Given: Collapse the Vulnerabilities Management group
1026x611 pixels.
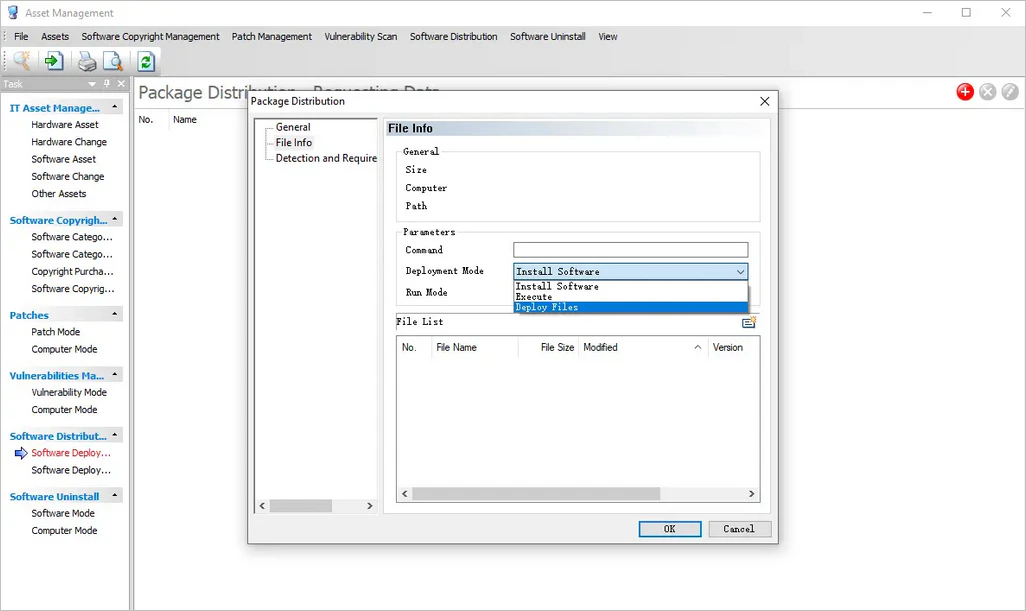Looking at the screenshot, I should pyautogui.click(x=115, y=374).
